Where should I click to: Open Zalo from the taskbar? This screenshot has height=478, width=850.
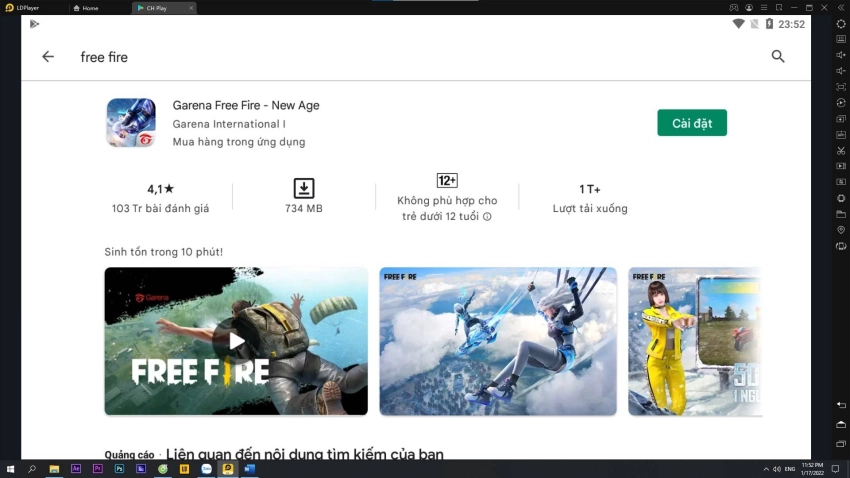[x=207, y=469]
